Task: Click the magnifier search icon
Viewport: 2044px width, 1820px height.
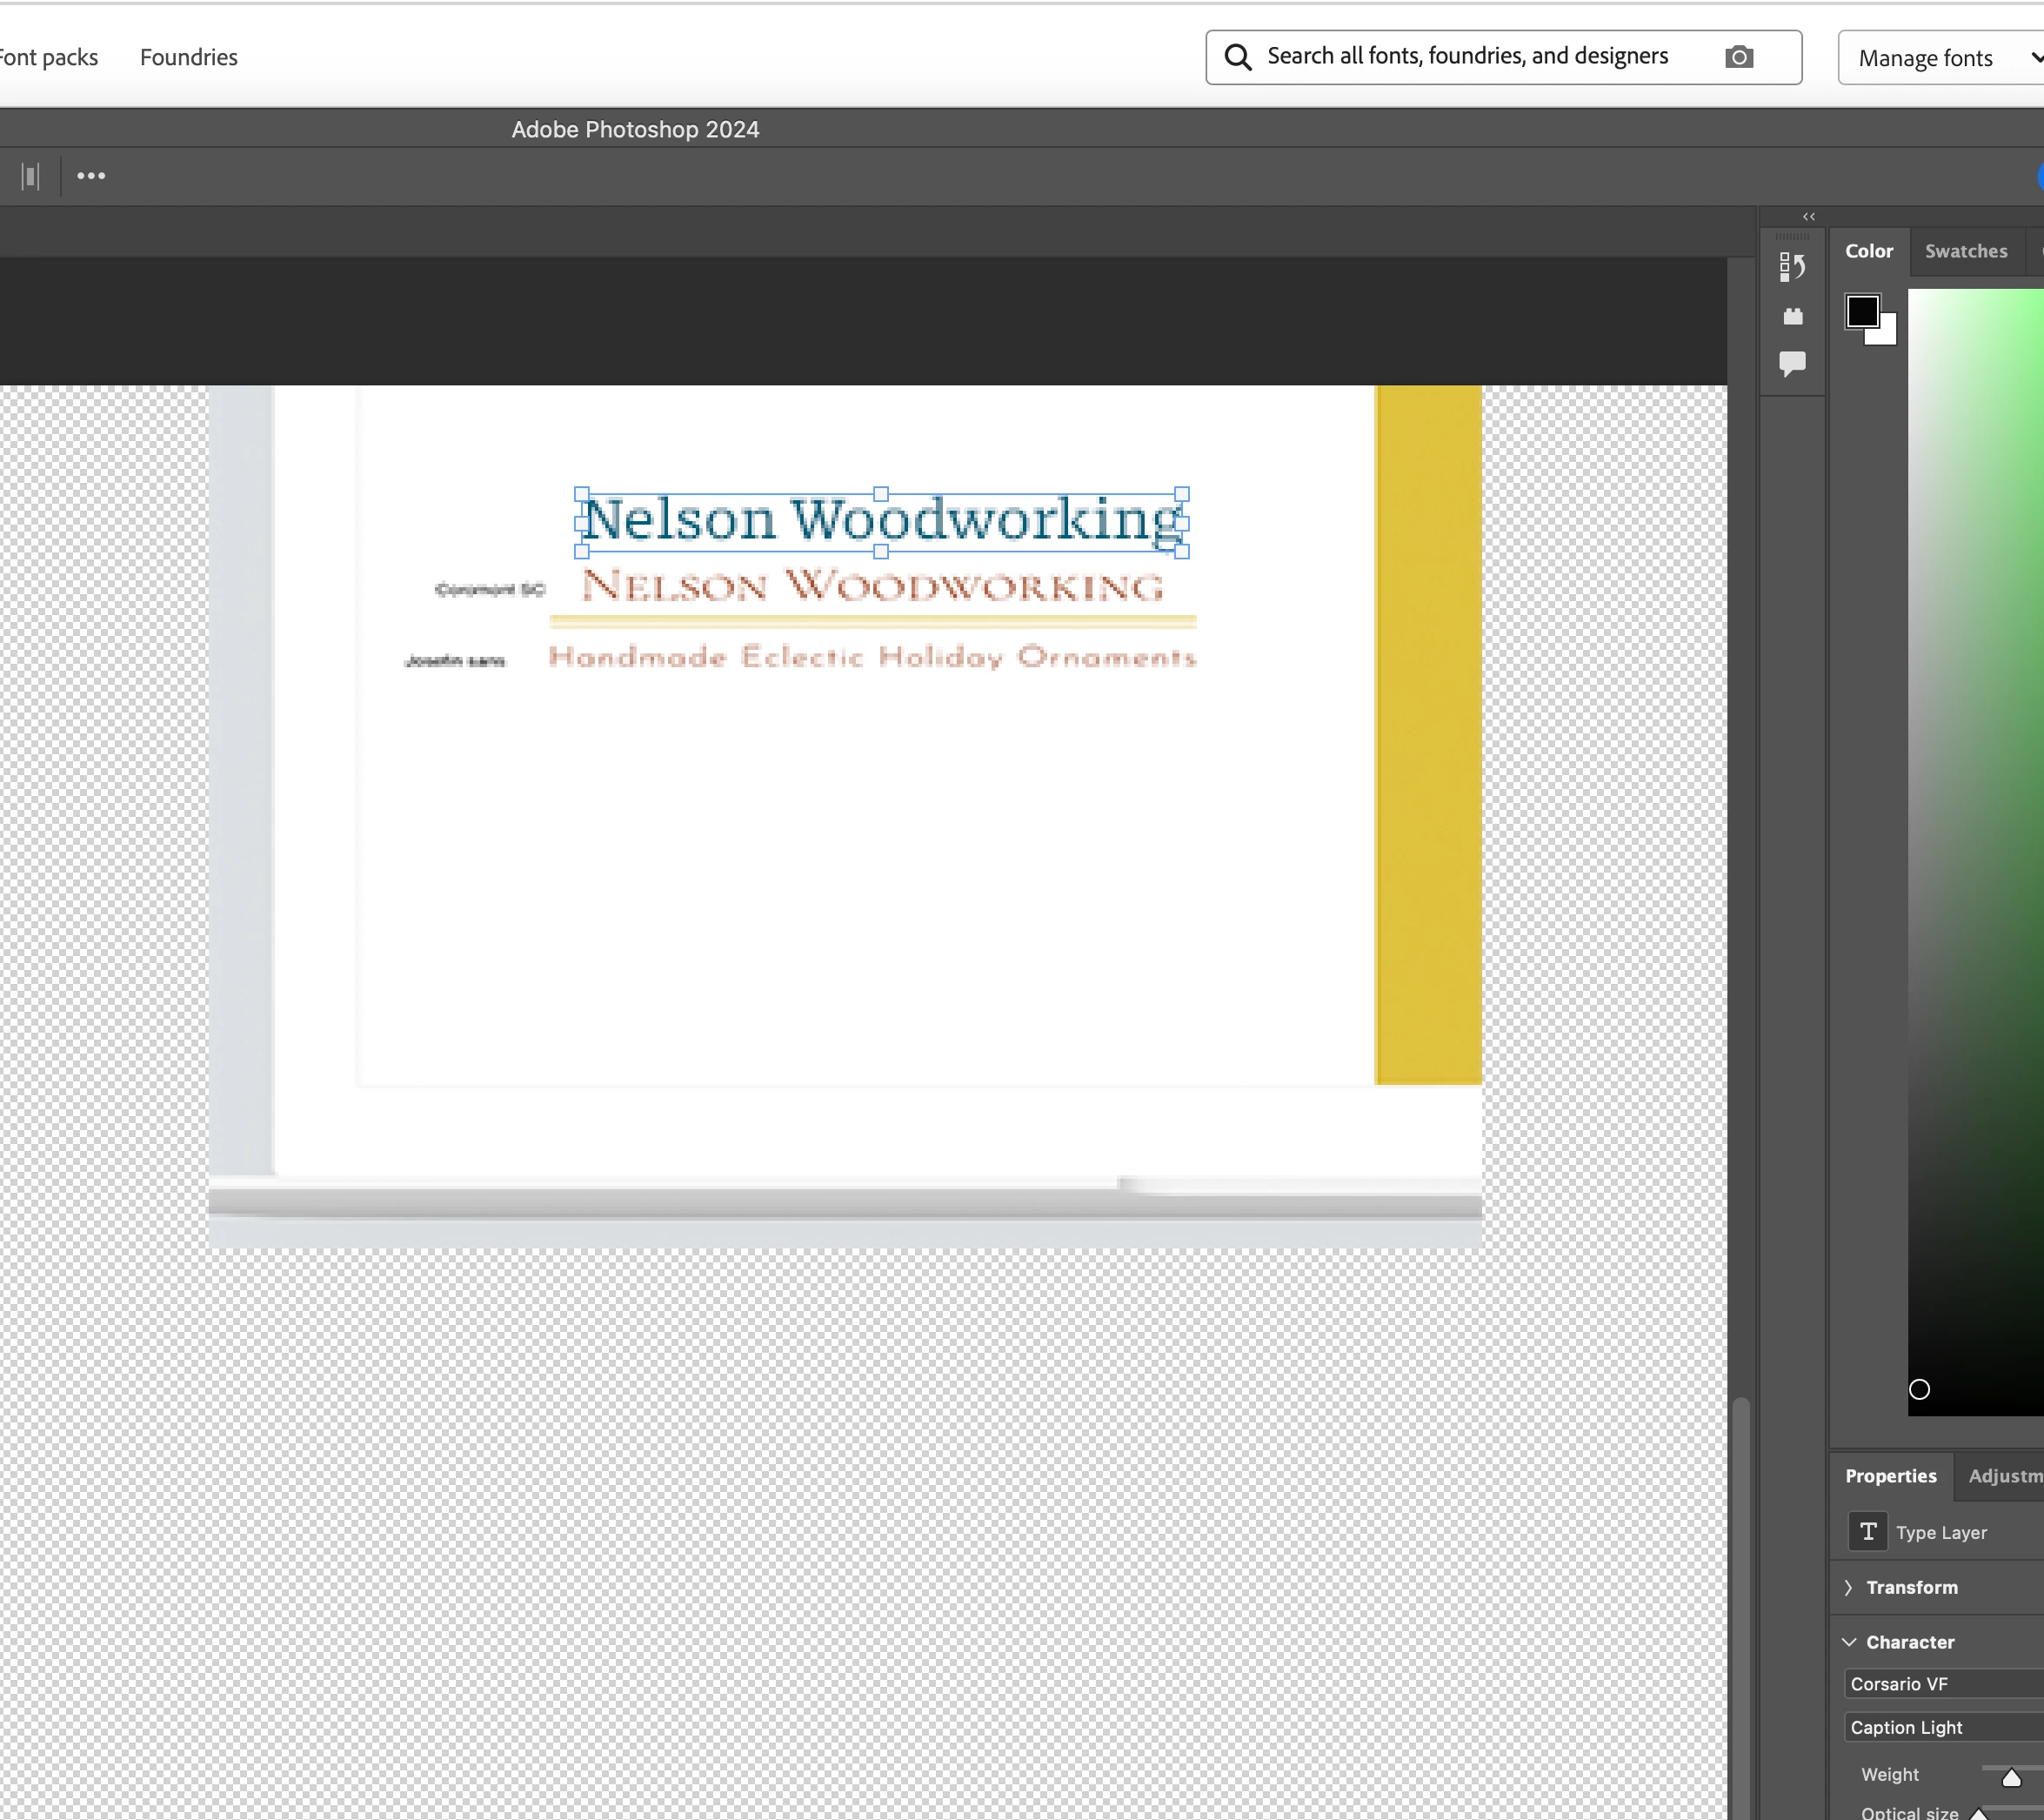Action: point(1238,57)
